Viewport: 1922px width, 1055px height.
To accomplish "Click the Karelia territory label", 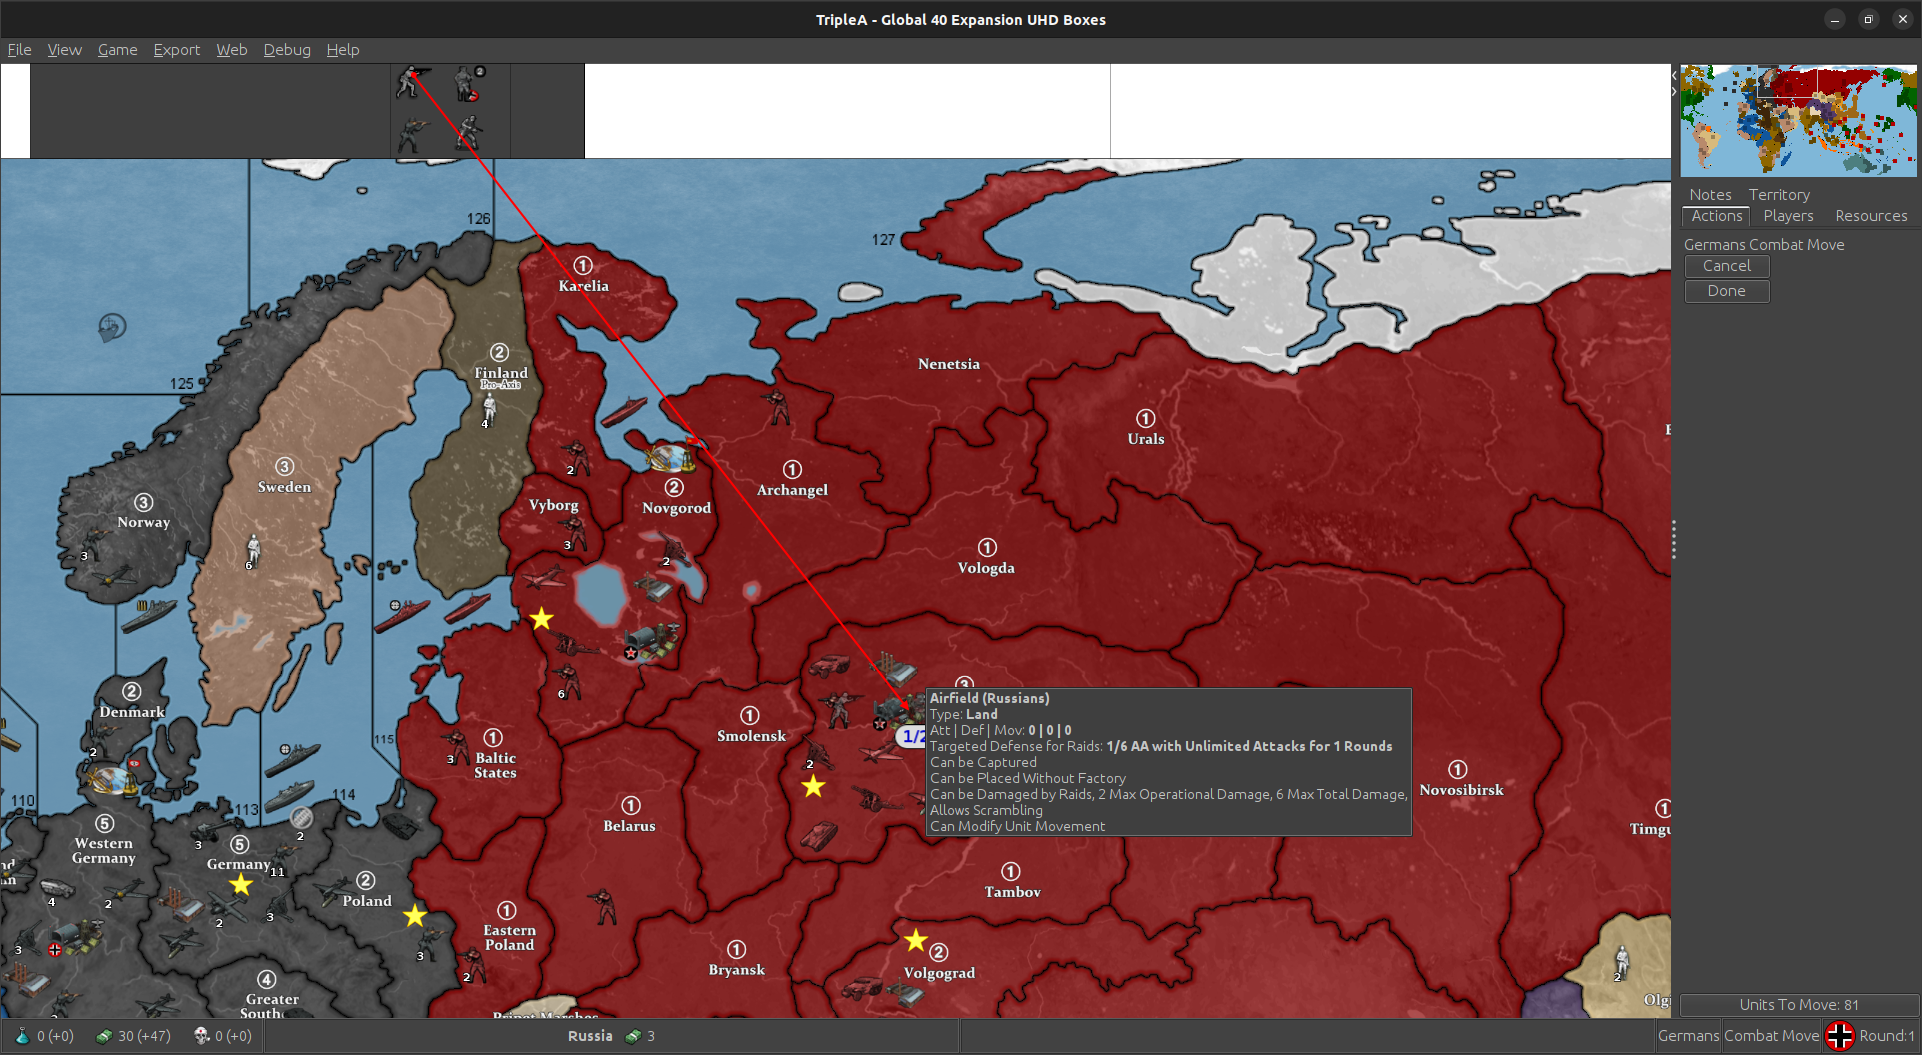I will click(583, 286).
